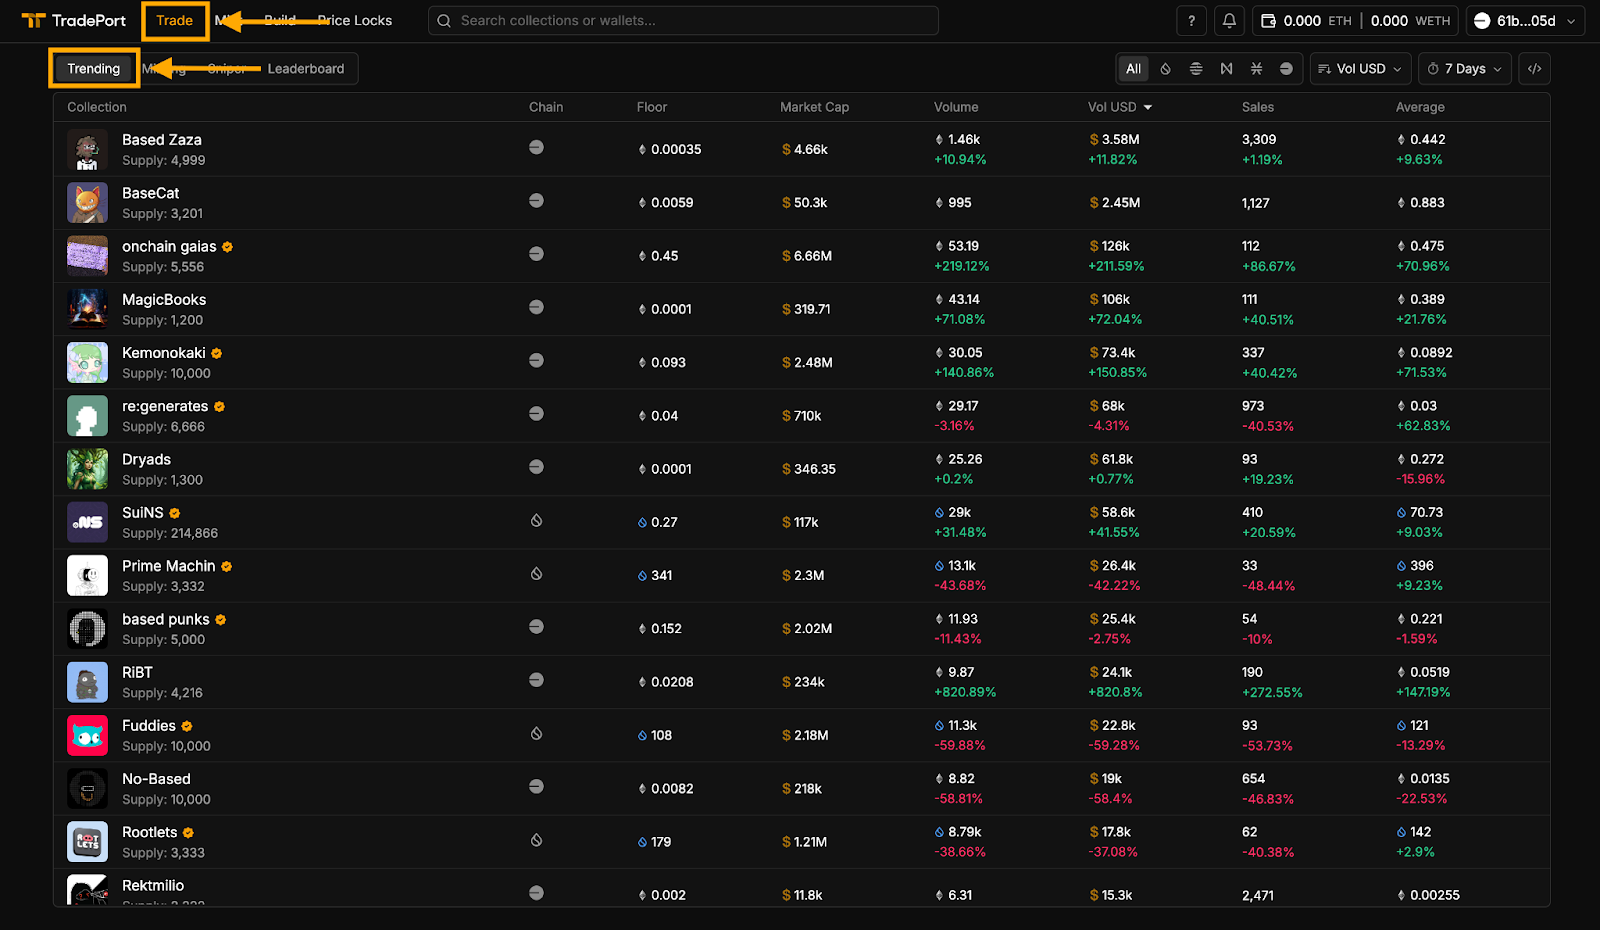Click the search magnifier icon
The width and height of the screenshot is (1600, 930).
point(444,21)
